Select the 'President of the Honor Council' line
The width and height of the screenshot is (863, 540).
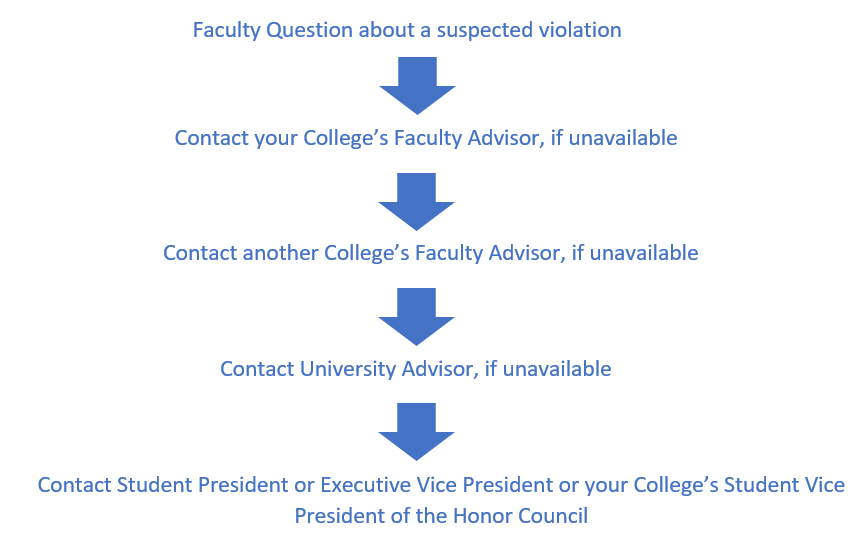tap(441, 516)
